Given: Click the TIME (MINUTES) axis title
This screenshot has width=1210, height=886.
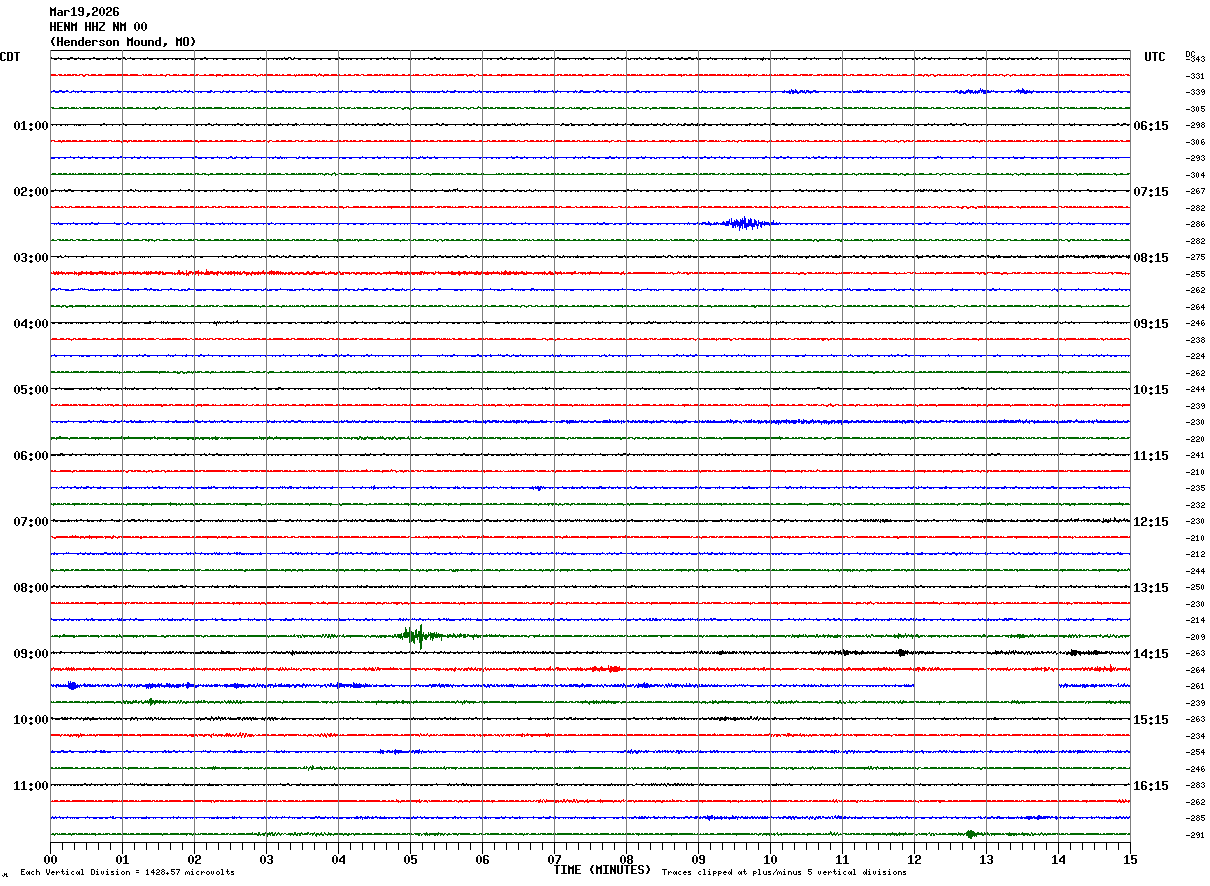Looking at the screenshot, I should pos(601,870).
